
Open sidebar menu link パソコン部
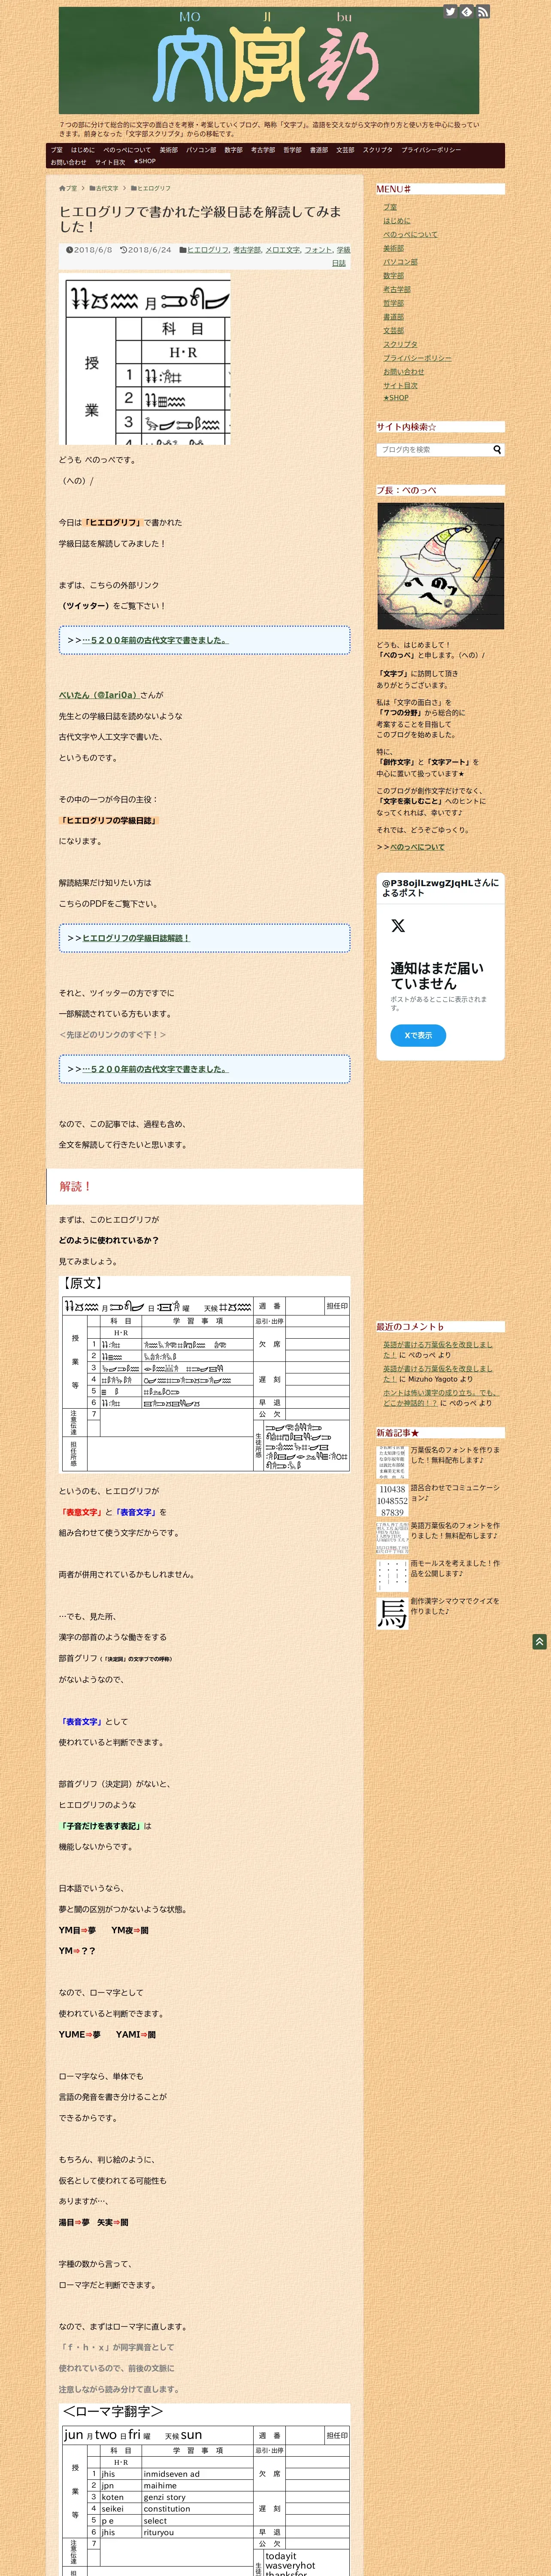point(400,262)
